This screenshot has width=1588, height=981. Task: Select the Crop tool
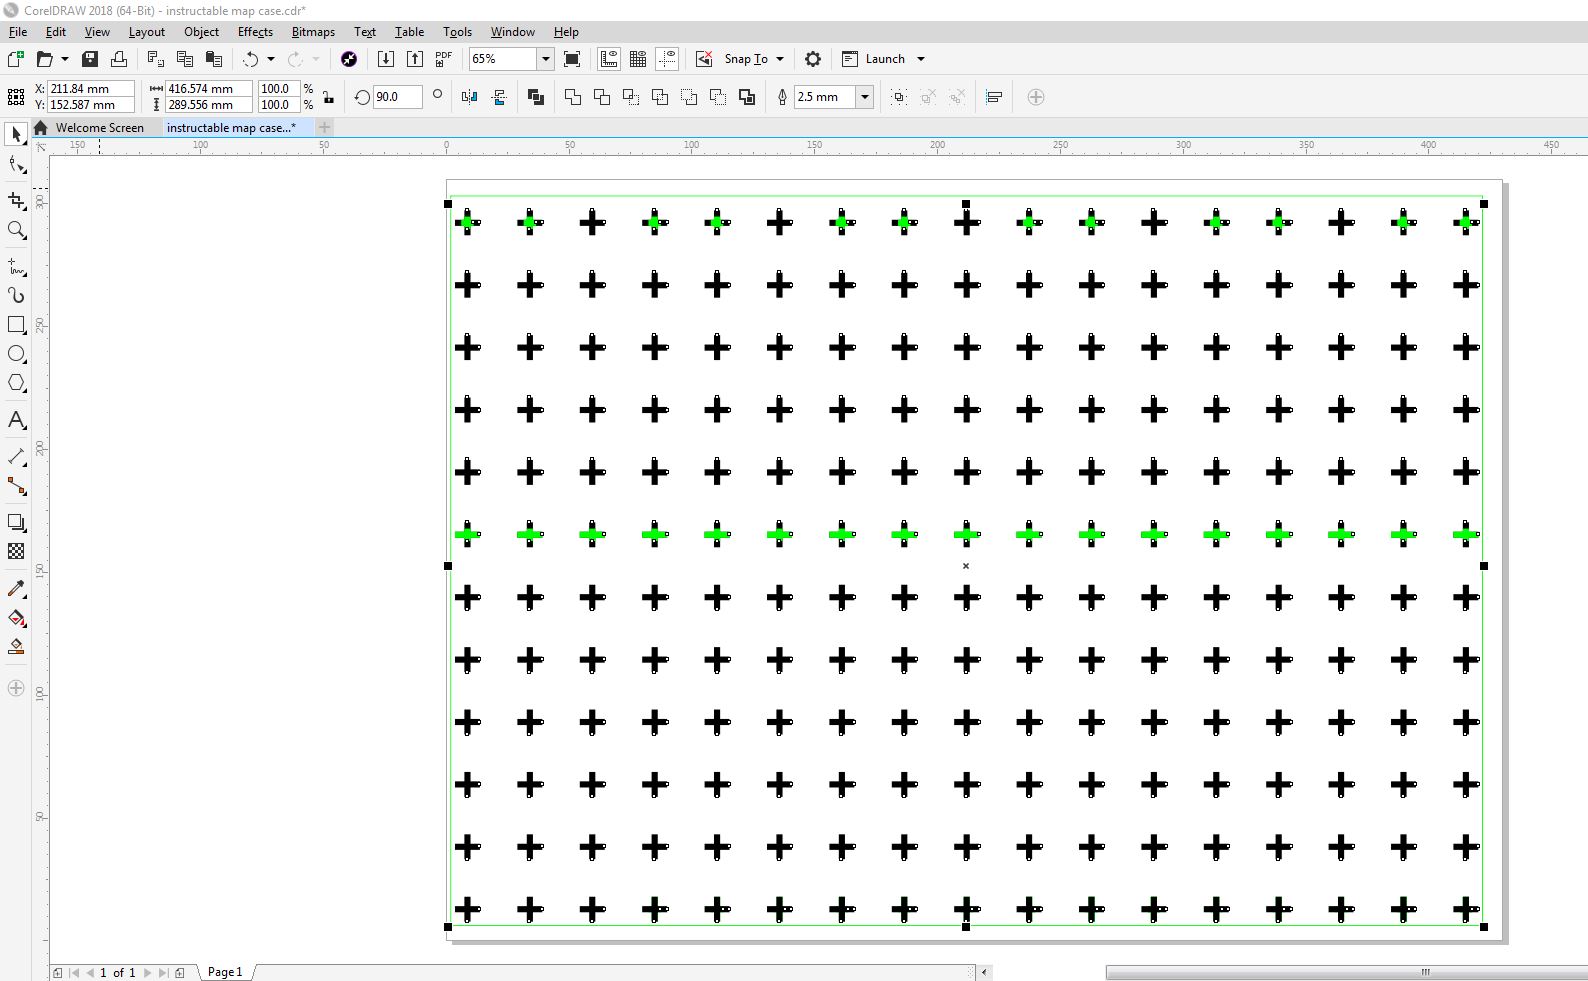pyautogui.click(x=16, y=201)
